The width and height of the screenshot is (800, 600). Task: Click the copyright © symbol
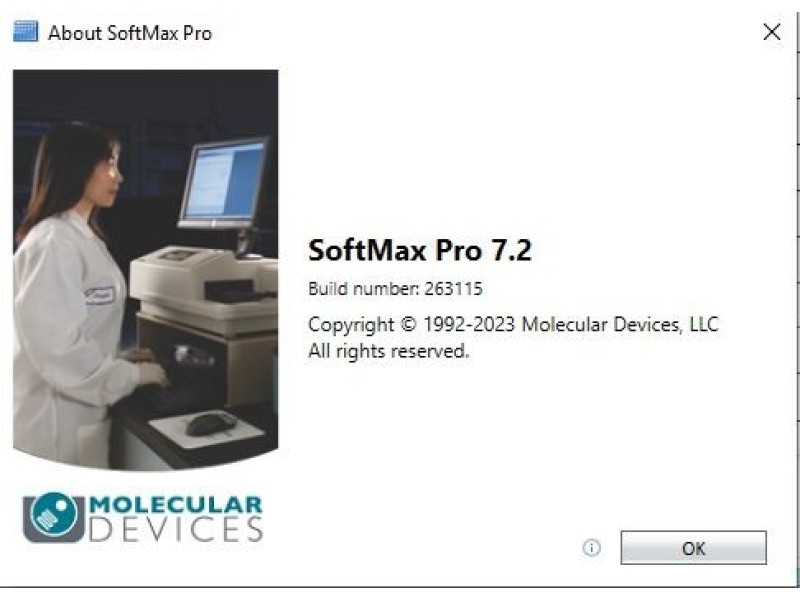[408, 324]
